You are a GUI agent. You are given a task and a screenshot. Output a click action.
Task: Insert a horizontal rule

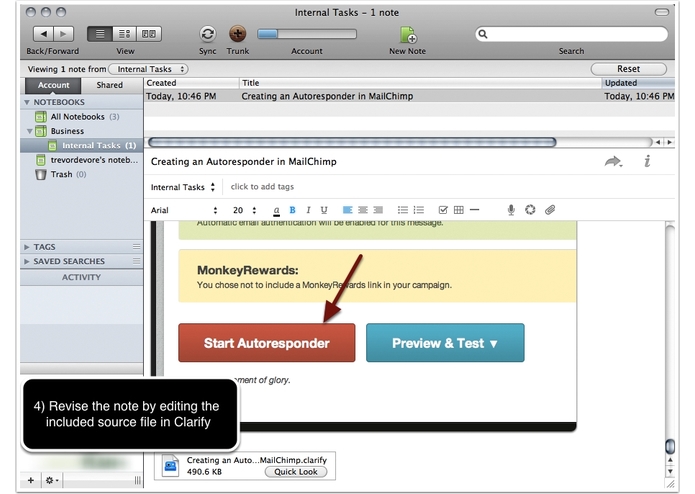coord(474,210)
